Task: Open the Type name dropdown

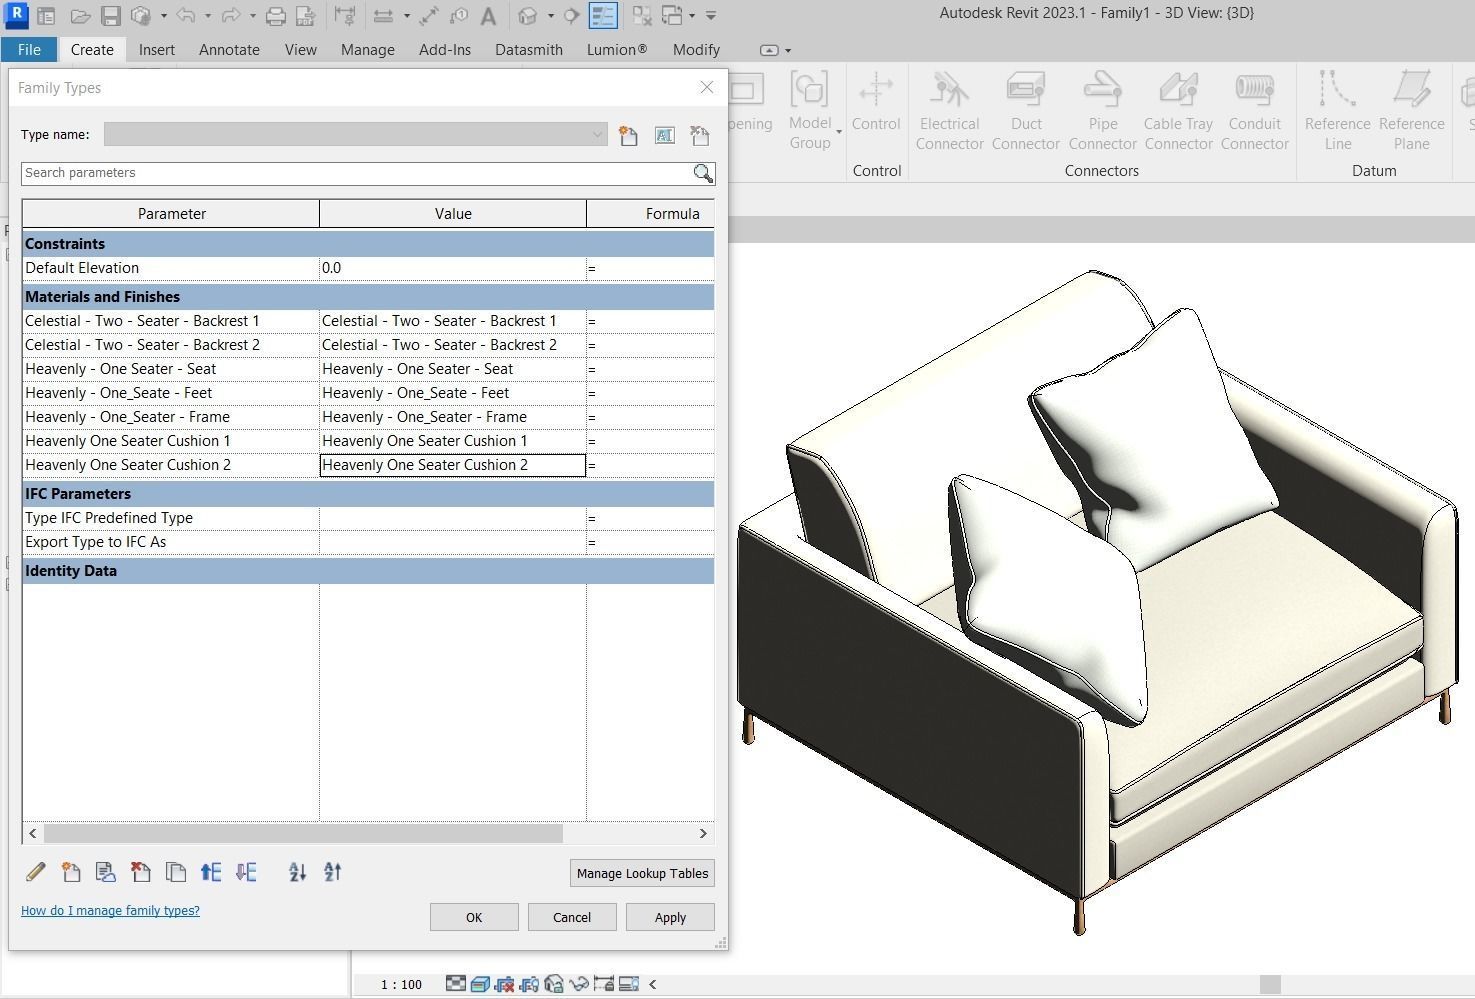Action: pos(597,135)
